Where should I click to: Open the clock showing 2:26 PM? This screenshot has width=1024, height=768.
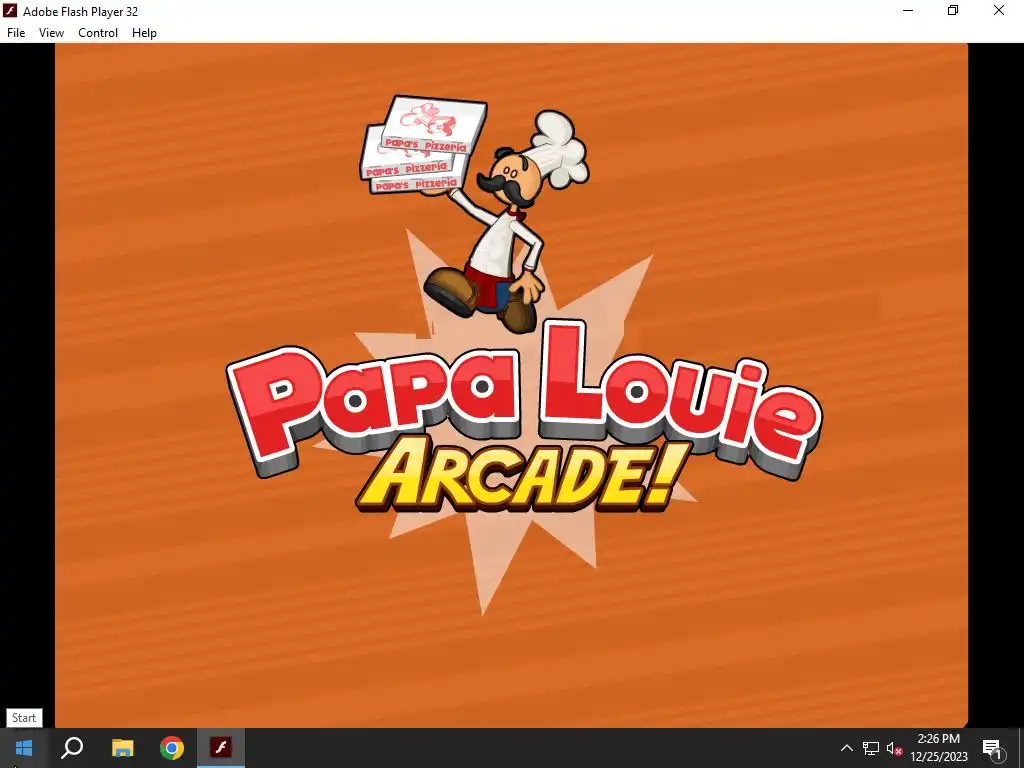(939, 748)
